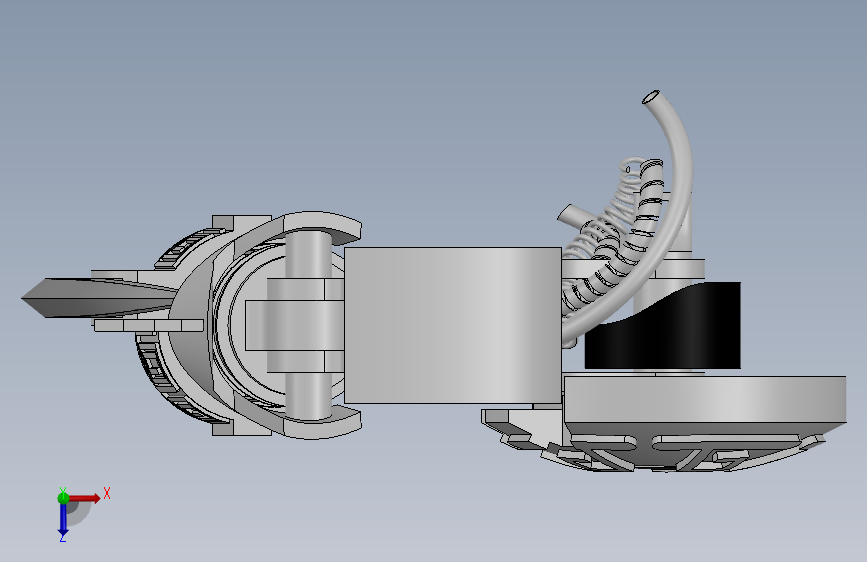The height and width of the screenshot is (562, 867).
Task: Click the blue Z axis arrow of the triad
Action: click(x=63, y=519)
